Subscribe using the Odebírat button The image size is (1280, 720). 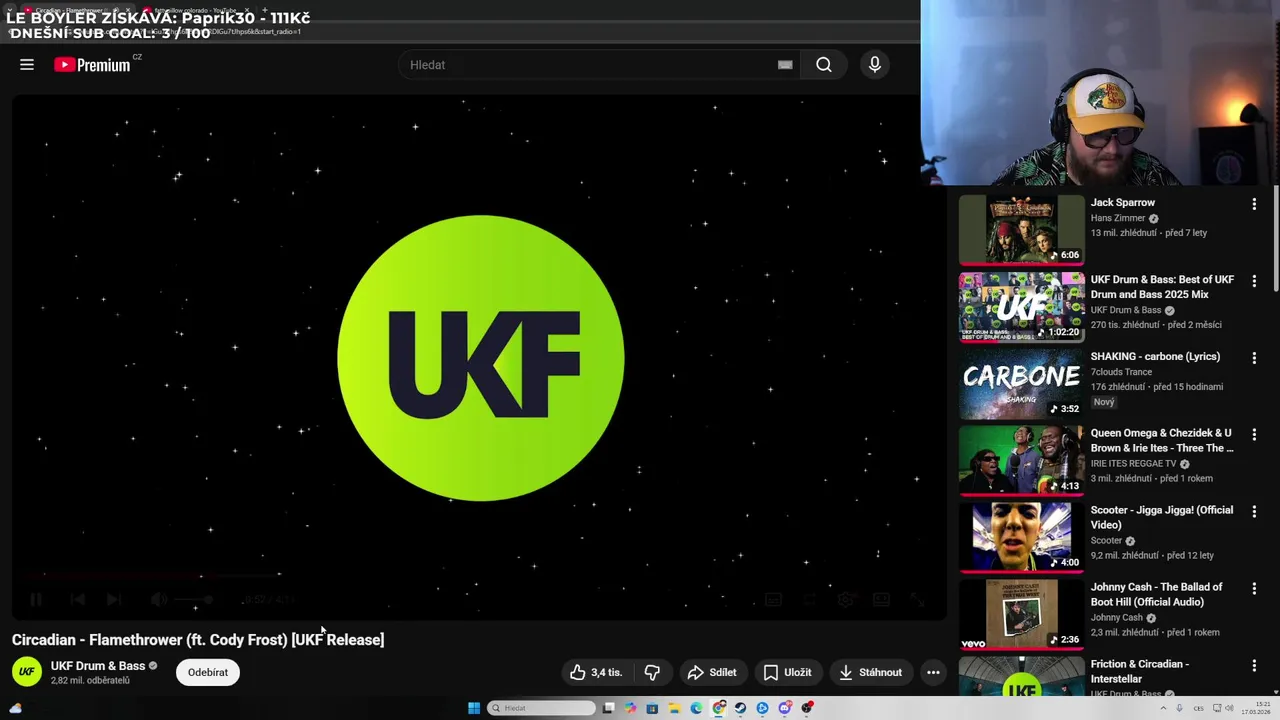[208, 673]
